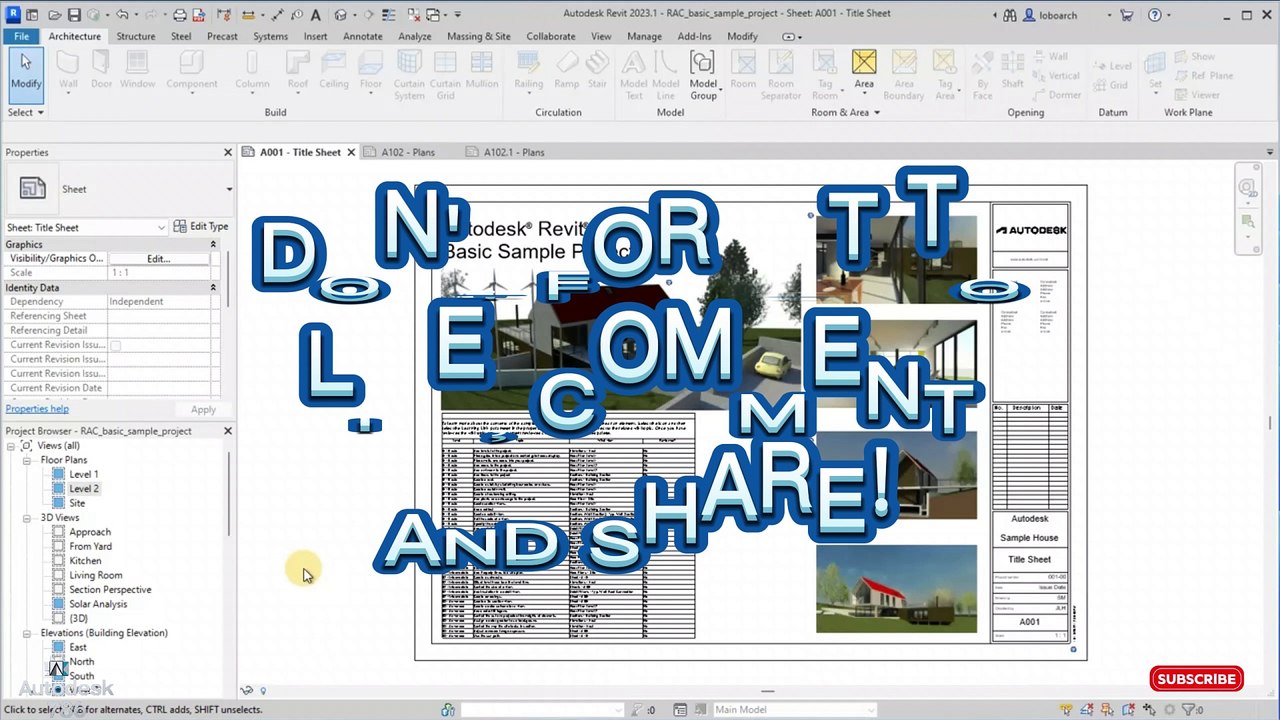This screenshot has width=1280, height=720.
Task: Switch to the Collaborate ribbon tab
Action: pyautogui.click(x=551, y=36)
